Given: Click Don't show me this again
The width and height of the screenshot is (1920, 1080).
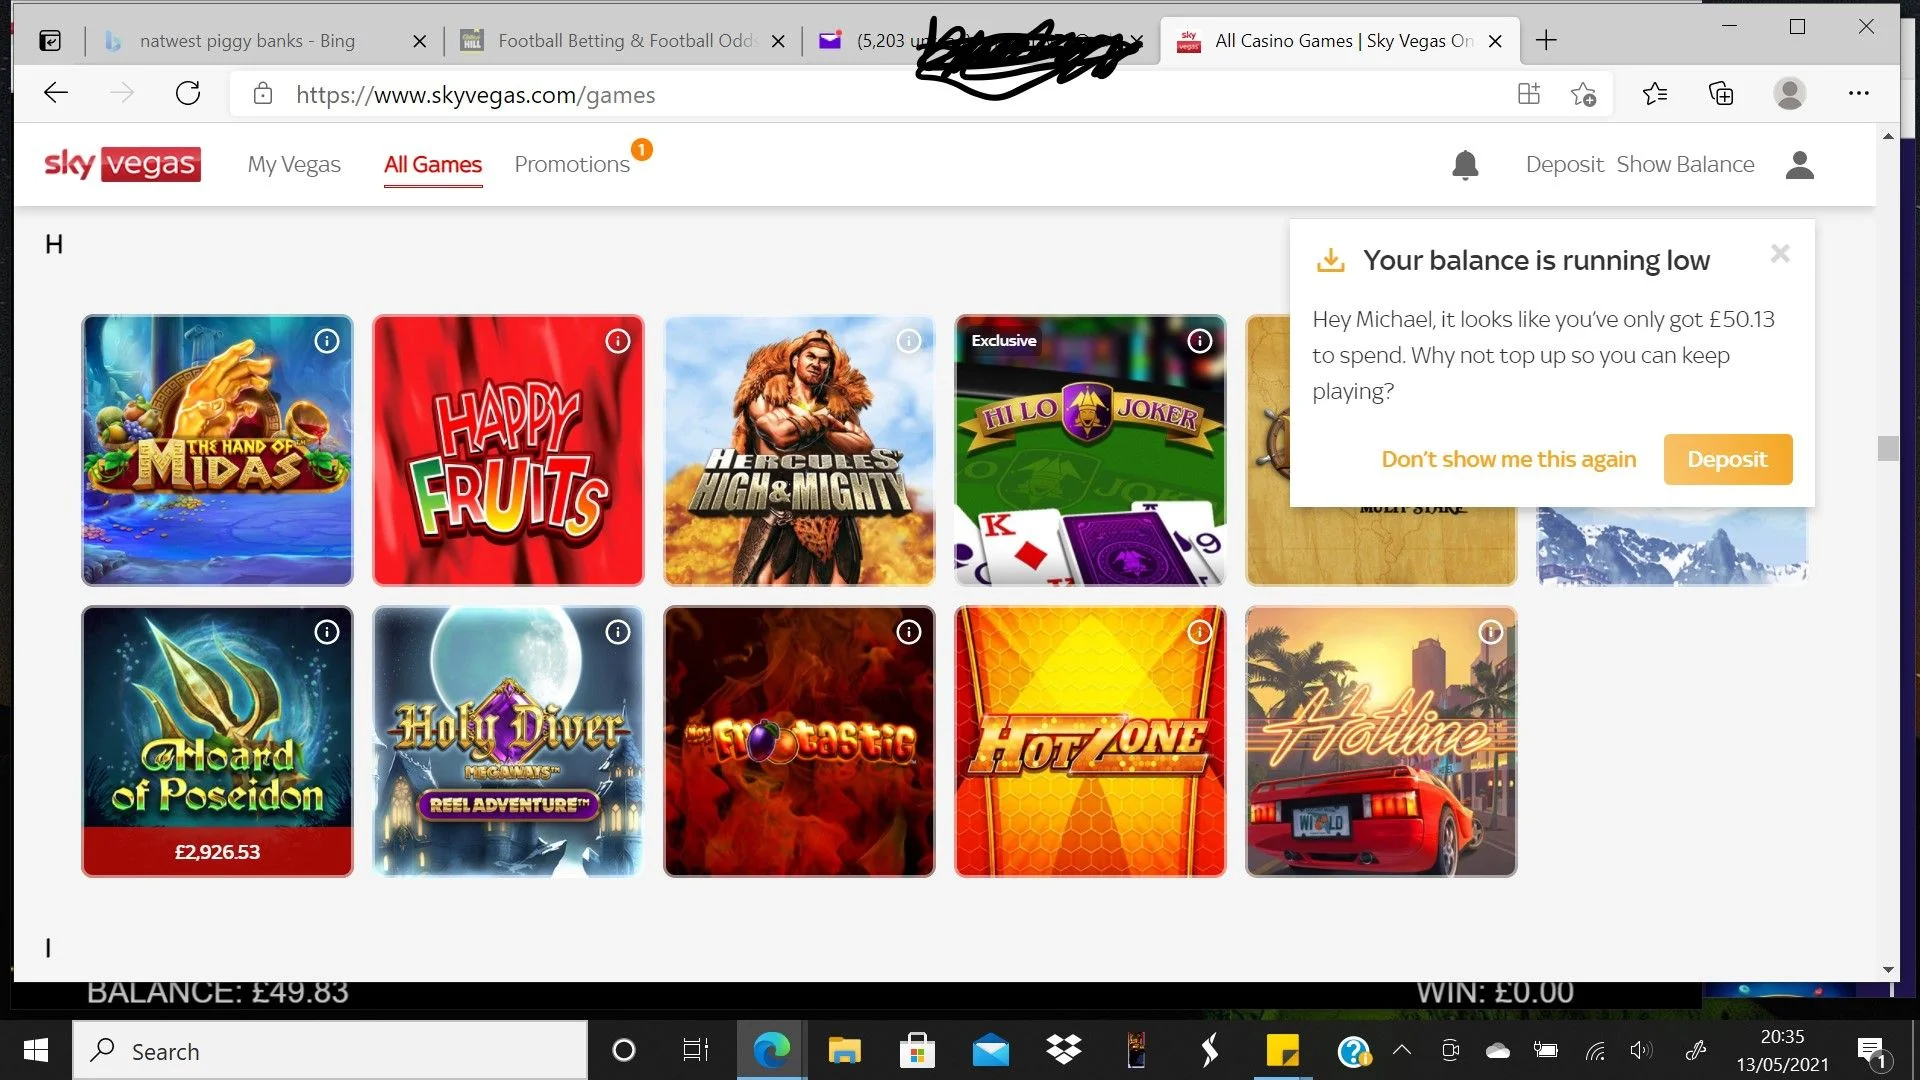Looking at the screenshot, I should [x=1509, y=459].
